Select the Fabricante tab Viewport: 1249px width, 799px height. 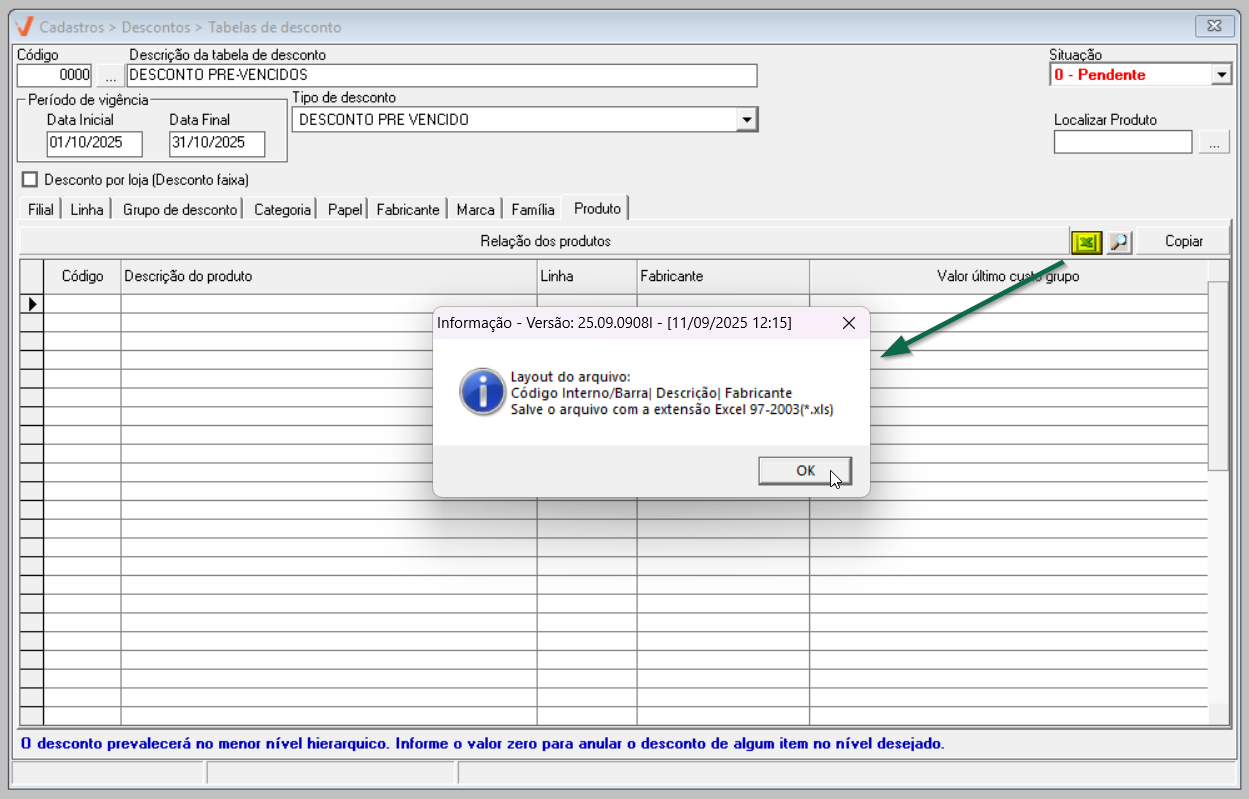(x=407, y=210)
